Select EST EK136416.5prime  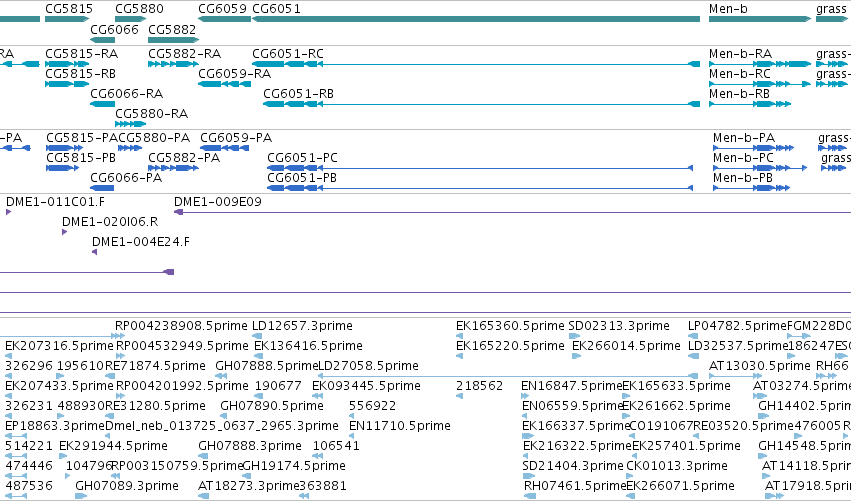tap(308, 346)
